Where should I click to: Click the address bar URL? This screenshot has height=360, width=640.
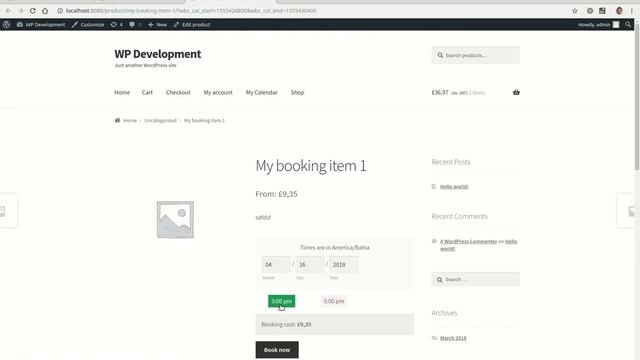pos(191,11)
